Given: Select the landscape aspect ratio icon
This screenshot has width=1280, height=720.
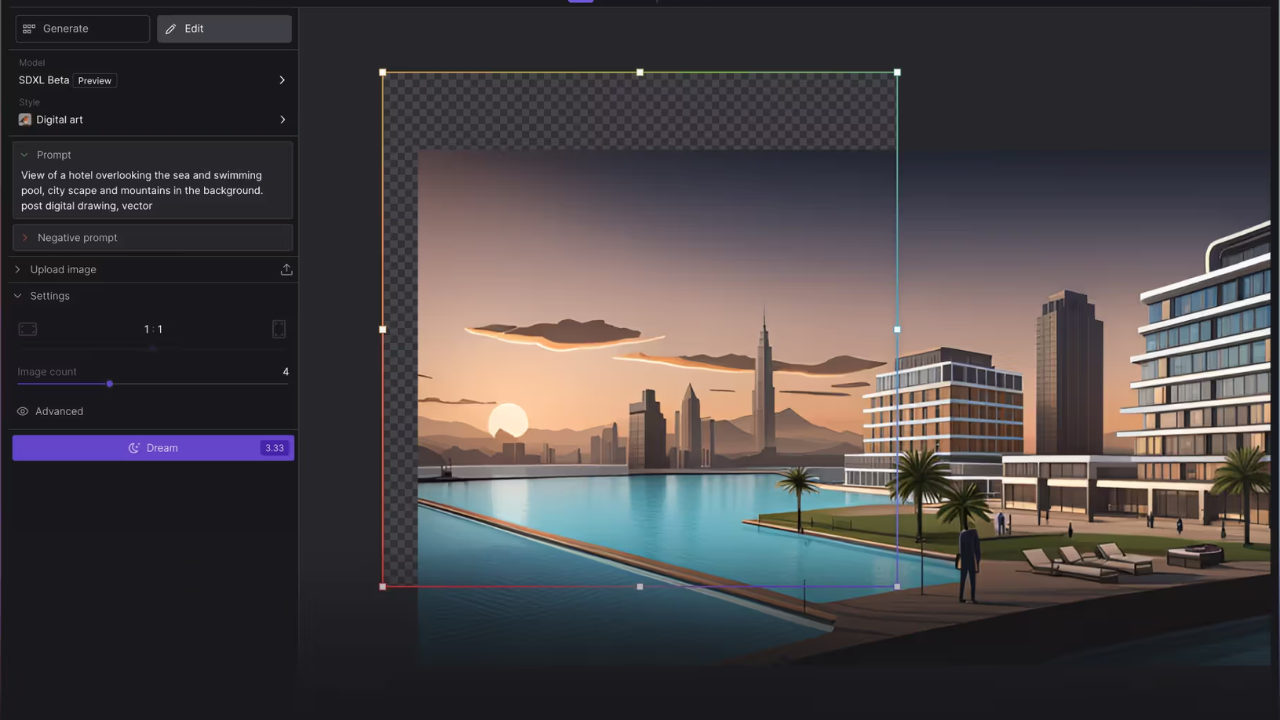Looking at the screenshot, I should [28, 329].
